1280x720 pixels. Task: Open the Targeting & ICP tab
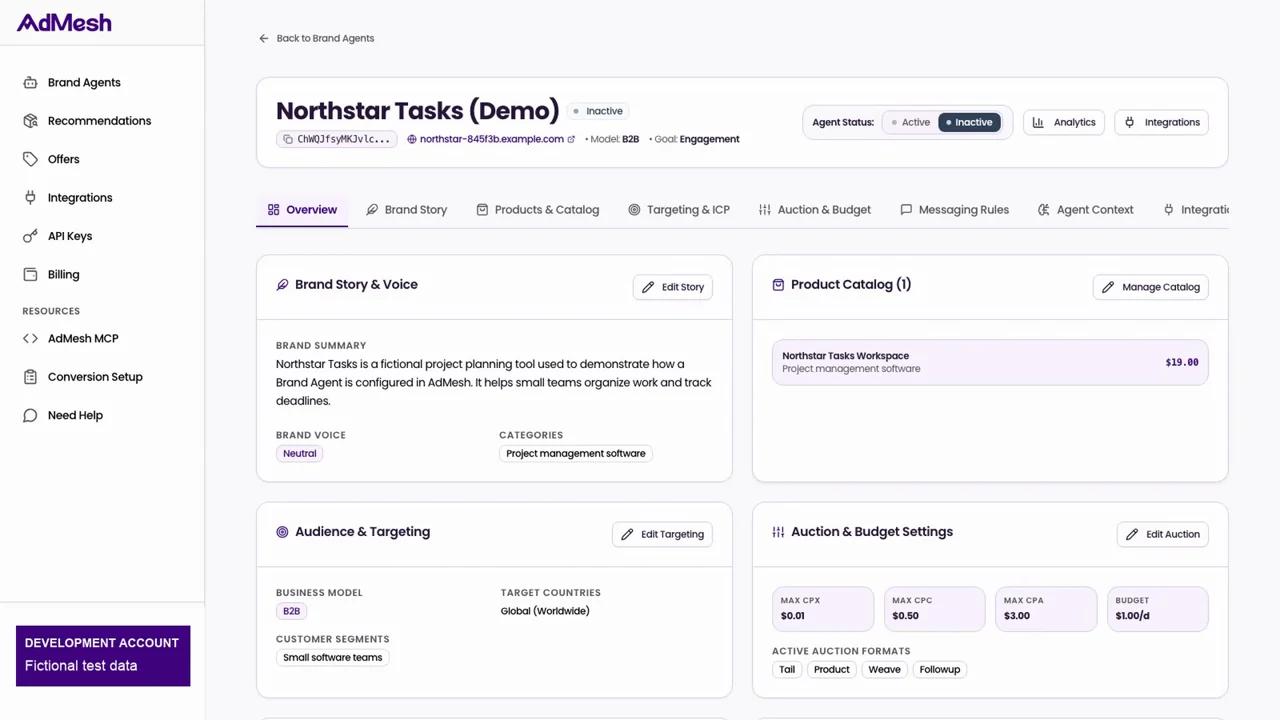[678, 210]
